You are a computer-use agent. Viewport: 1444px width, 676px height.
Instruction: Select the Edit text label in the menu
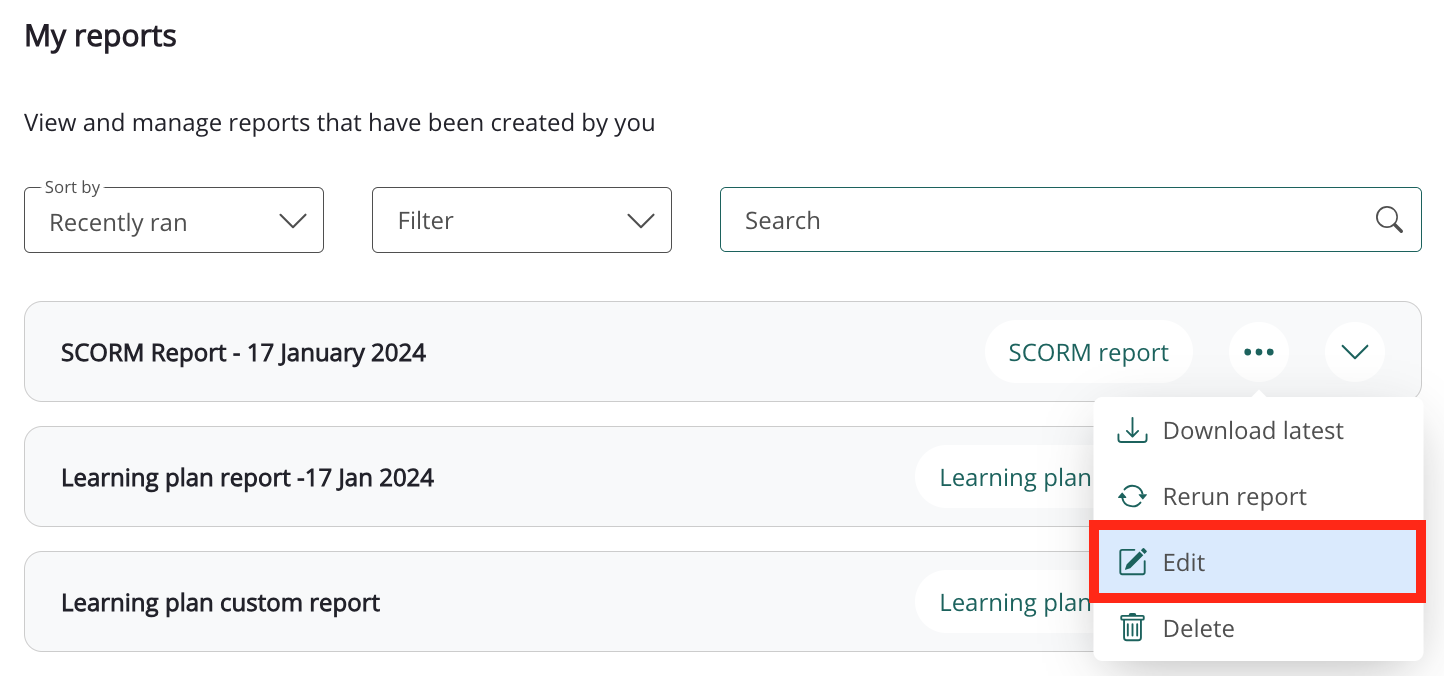click(x=1184, y=562)
